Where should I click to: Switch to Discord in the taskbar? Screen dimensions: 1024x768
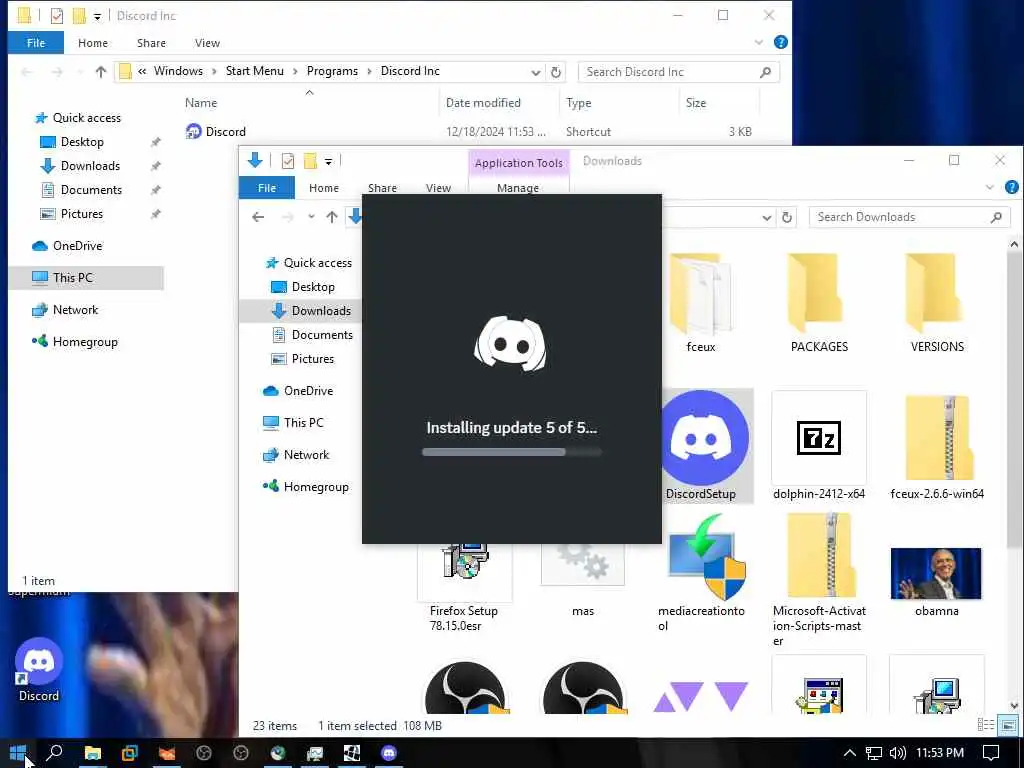(389, 753)
